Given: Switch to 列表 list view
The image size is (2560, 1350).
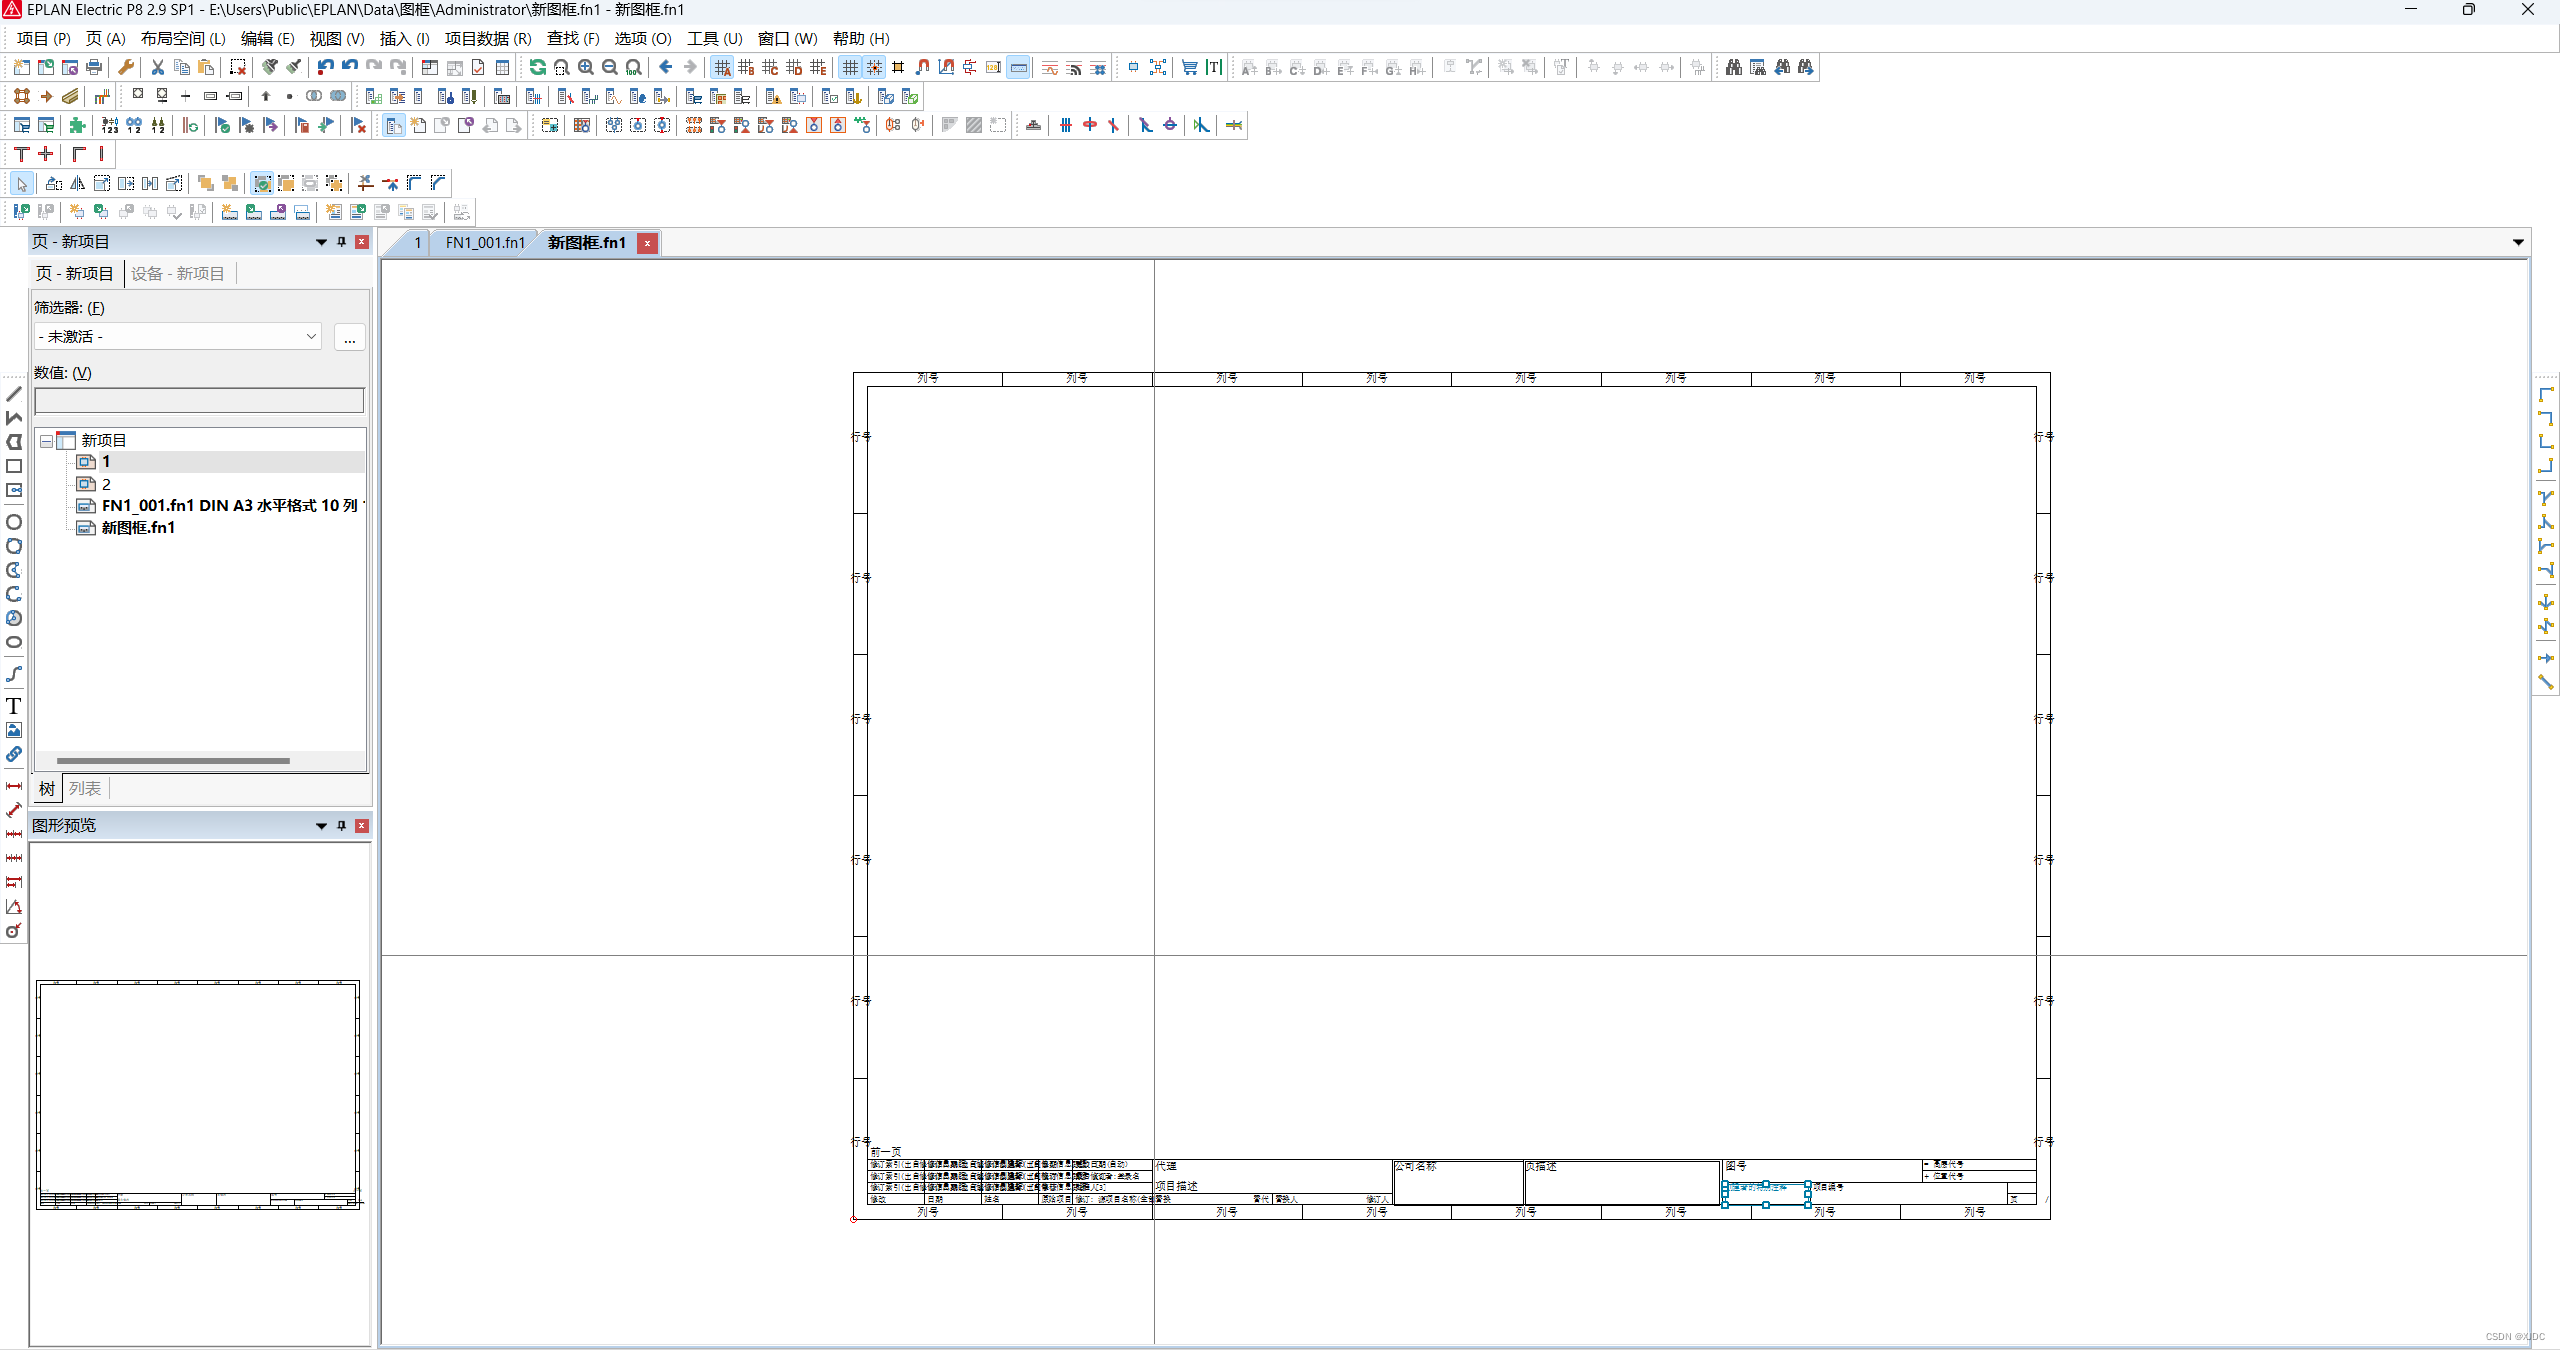Looking at the screenshot, I should point(85,789).
